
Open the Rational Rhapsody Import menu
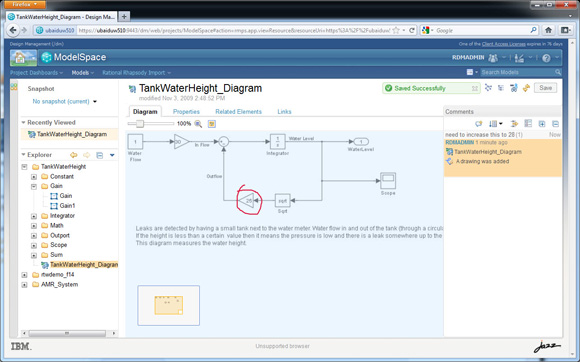136,72
